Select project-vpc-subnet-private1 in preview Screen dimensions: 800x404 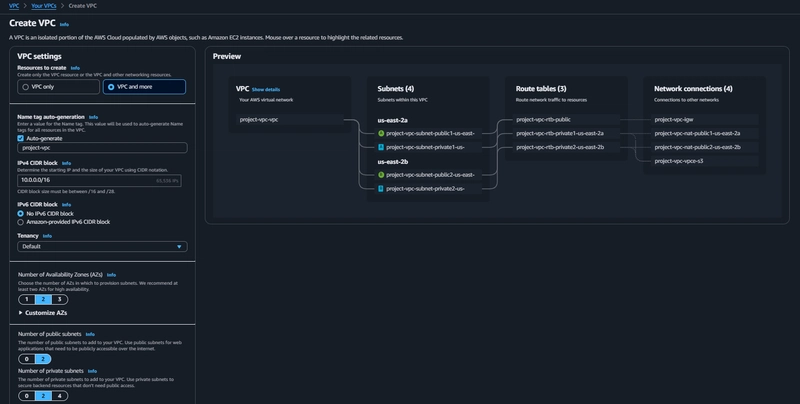coord(428,147)
